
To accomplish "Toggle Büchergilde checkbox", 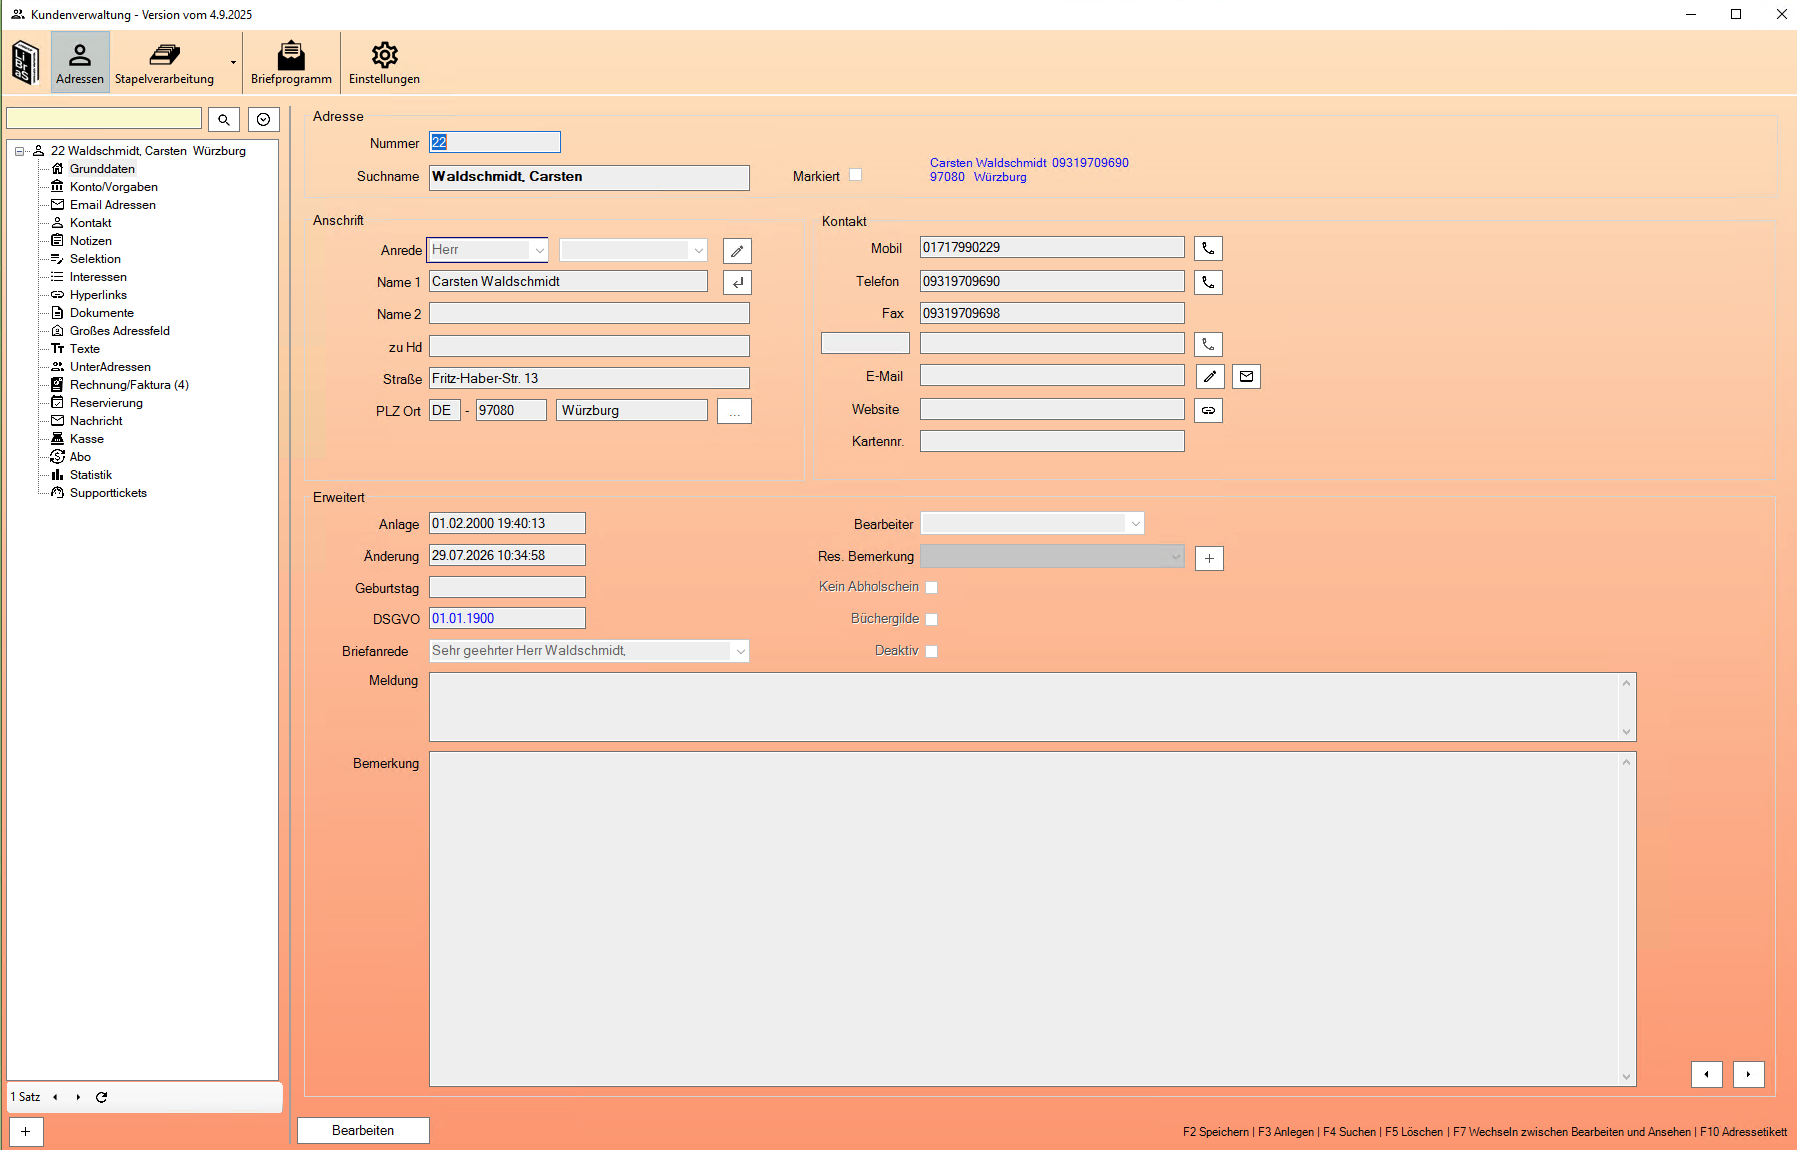I will point(931,619).
